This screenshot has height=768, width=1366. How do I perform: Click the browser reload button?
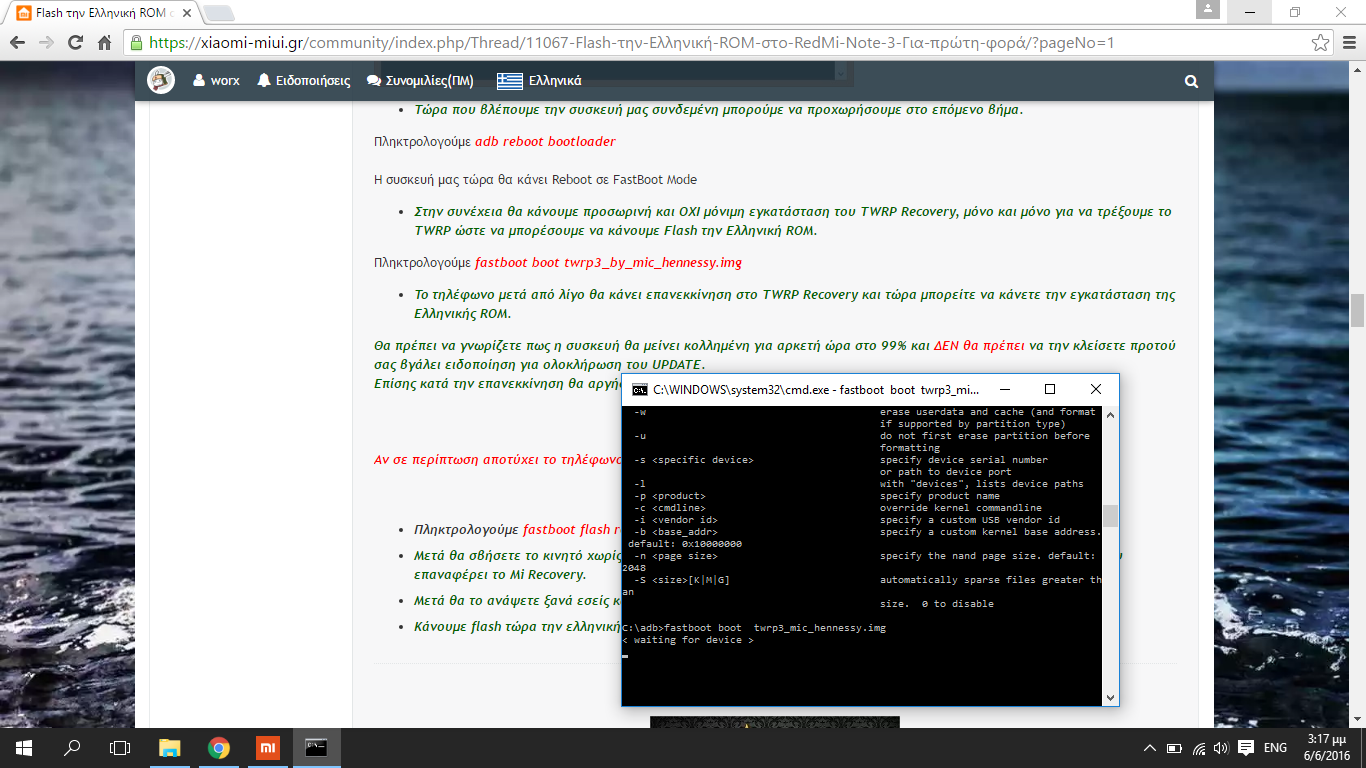[75, 43]
